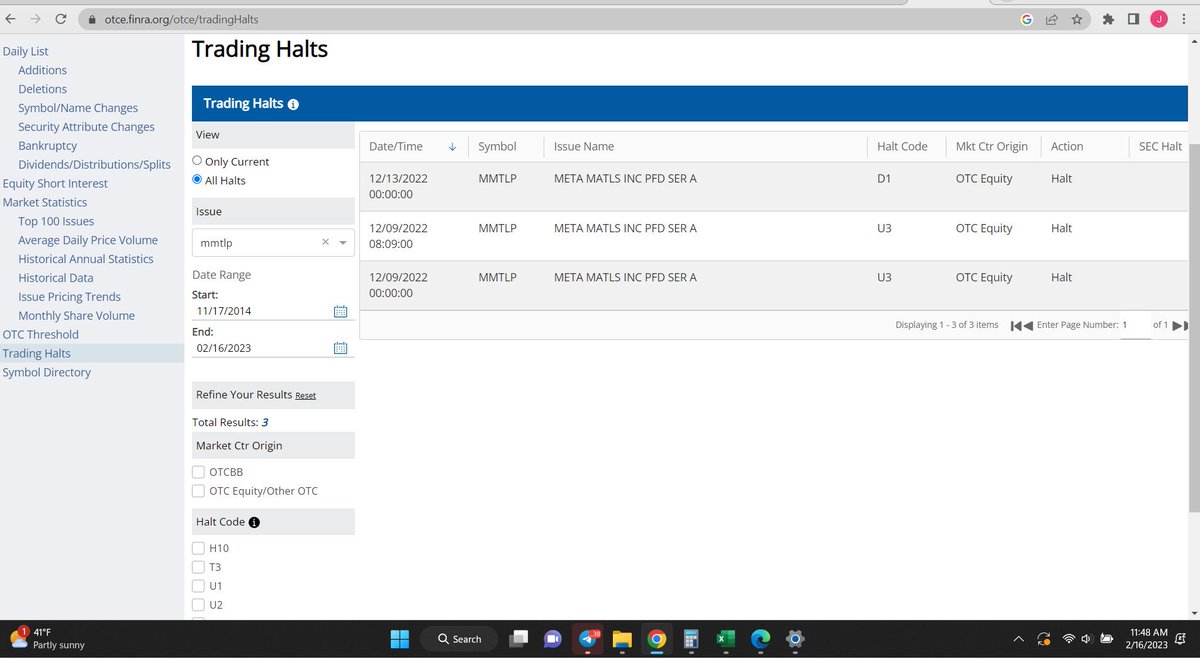Toggle the browser side panel icon
Screen dimensions: 1200x659
point(1133,18)
